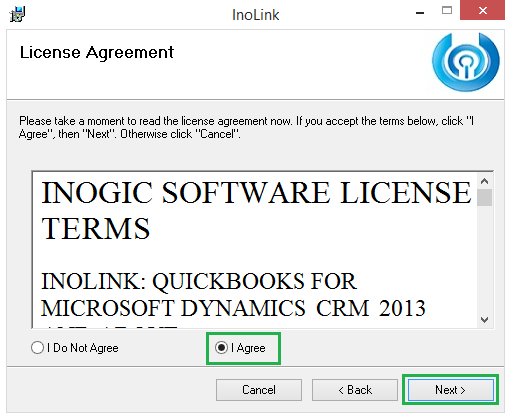511x417 pixels.
Task: Select the "I Do Not Agree" option
Action: click(75, 348)
